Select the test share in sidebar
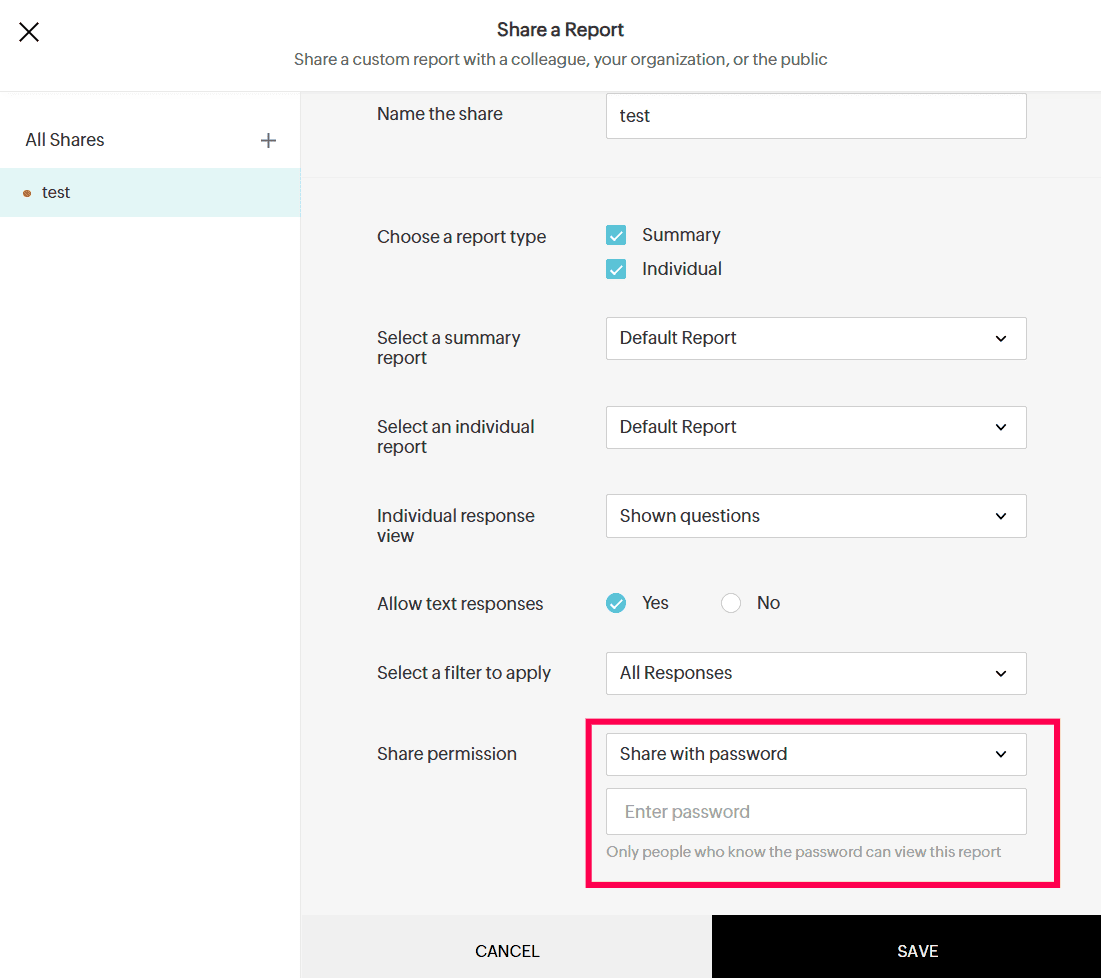 tap(56, 193)
